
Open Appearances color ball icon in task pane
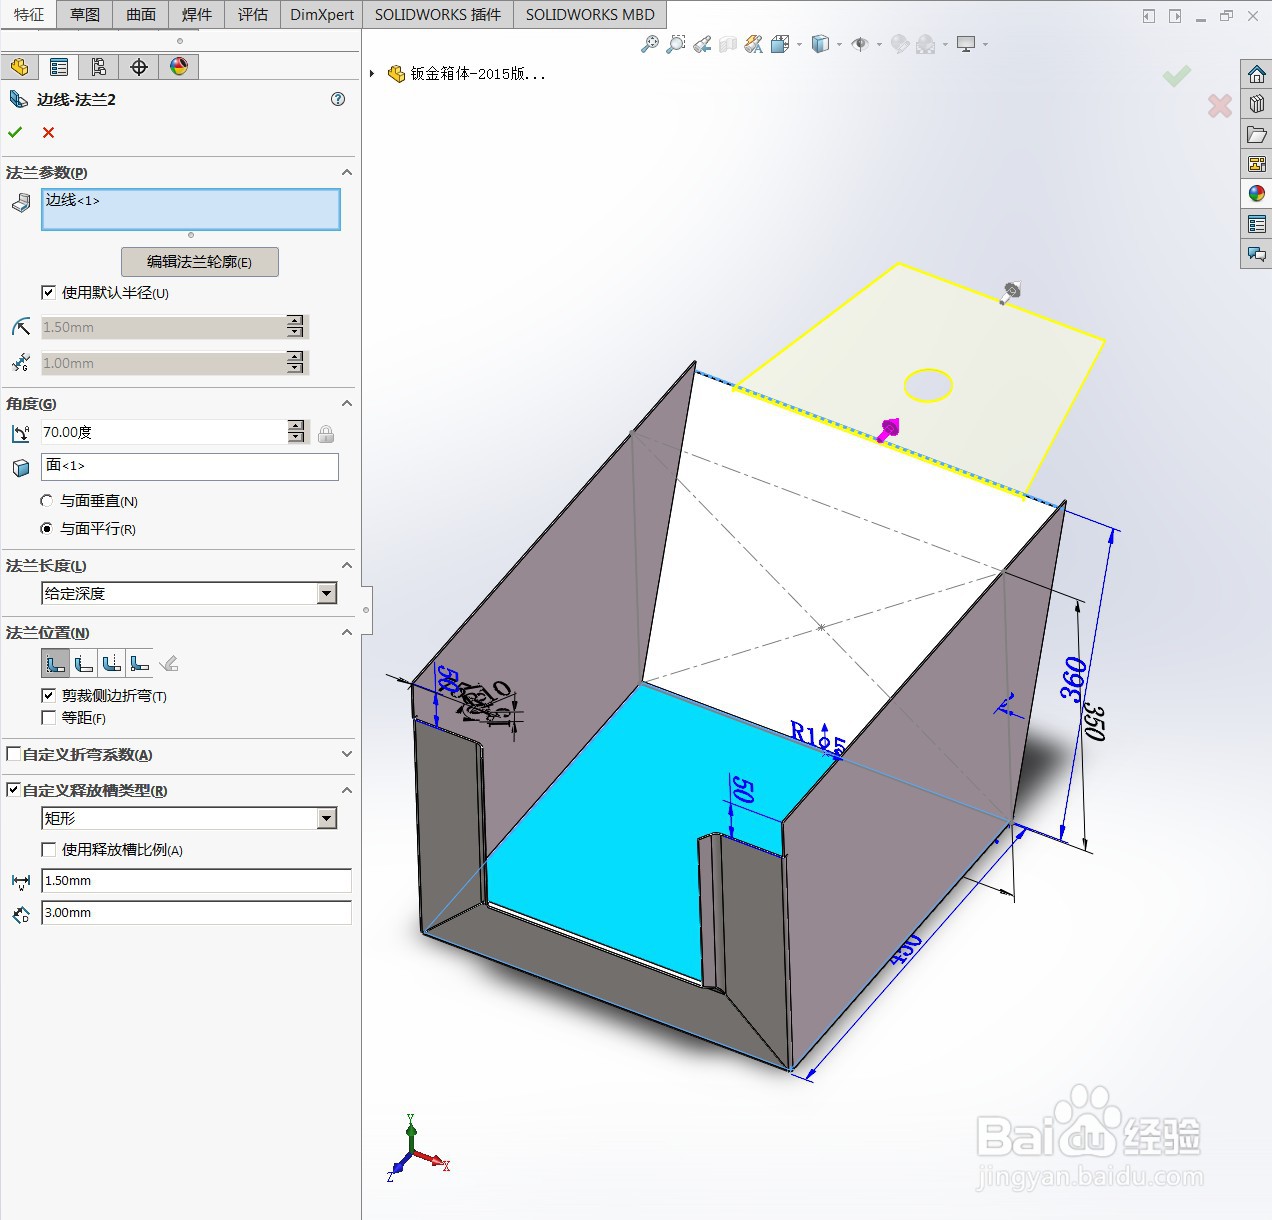tap(1257, 194)
